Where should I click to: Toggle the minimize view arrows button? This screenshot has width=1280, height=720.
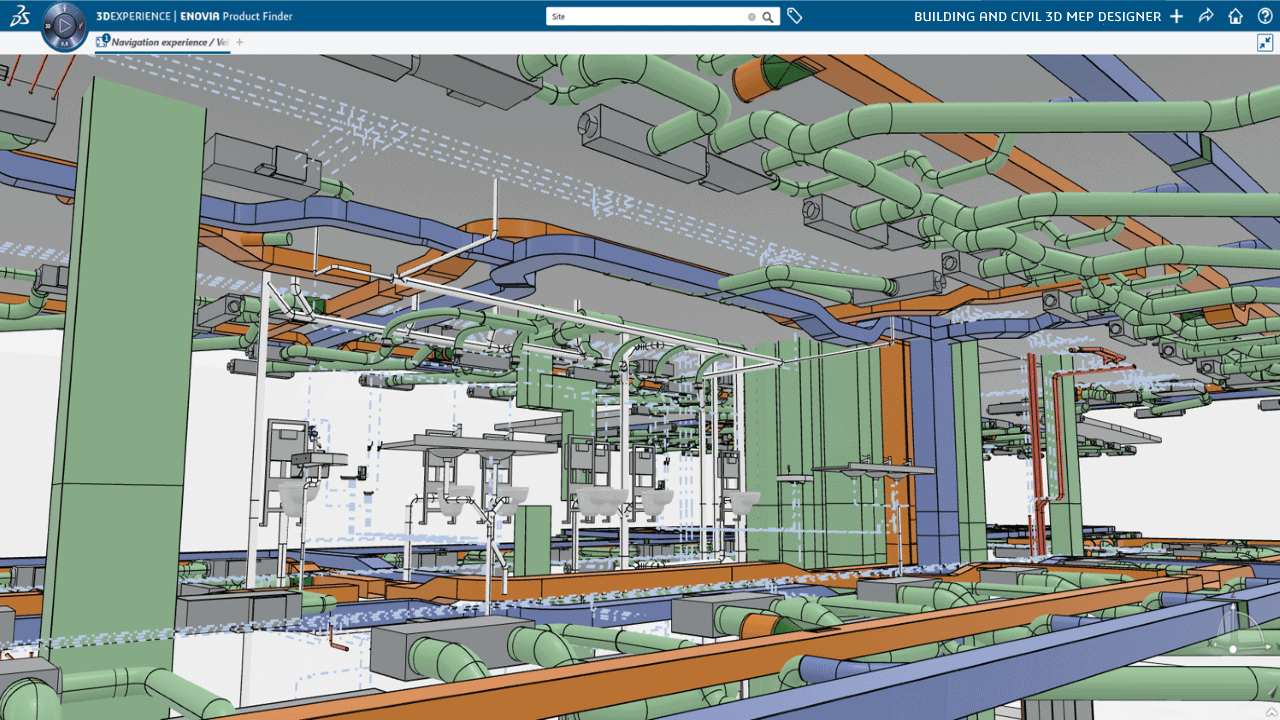point(1265,43)
